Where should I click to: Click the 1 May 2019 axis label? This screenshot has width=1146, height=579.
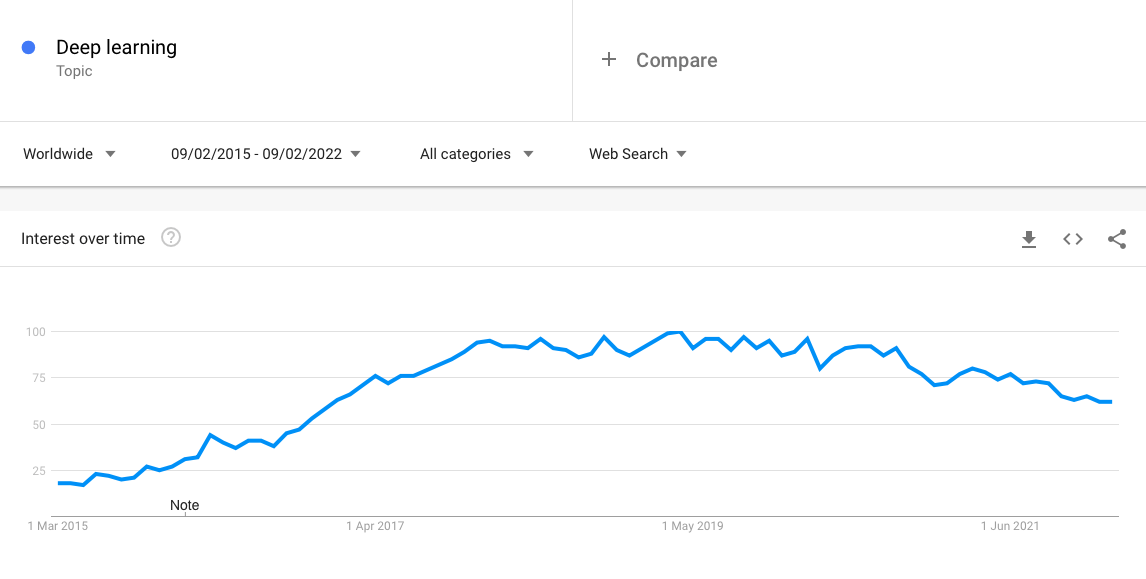point(691,526)
